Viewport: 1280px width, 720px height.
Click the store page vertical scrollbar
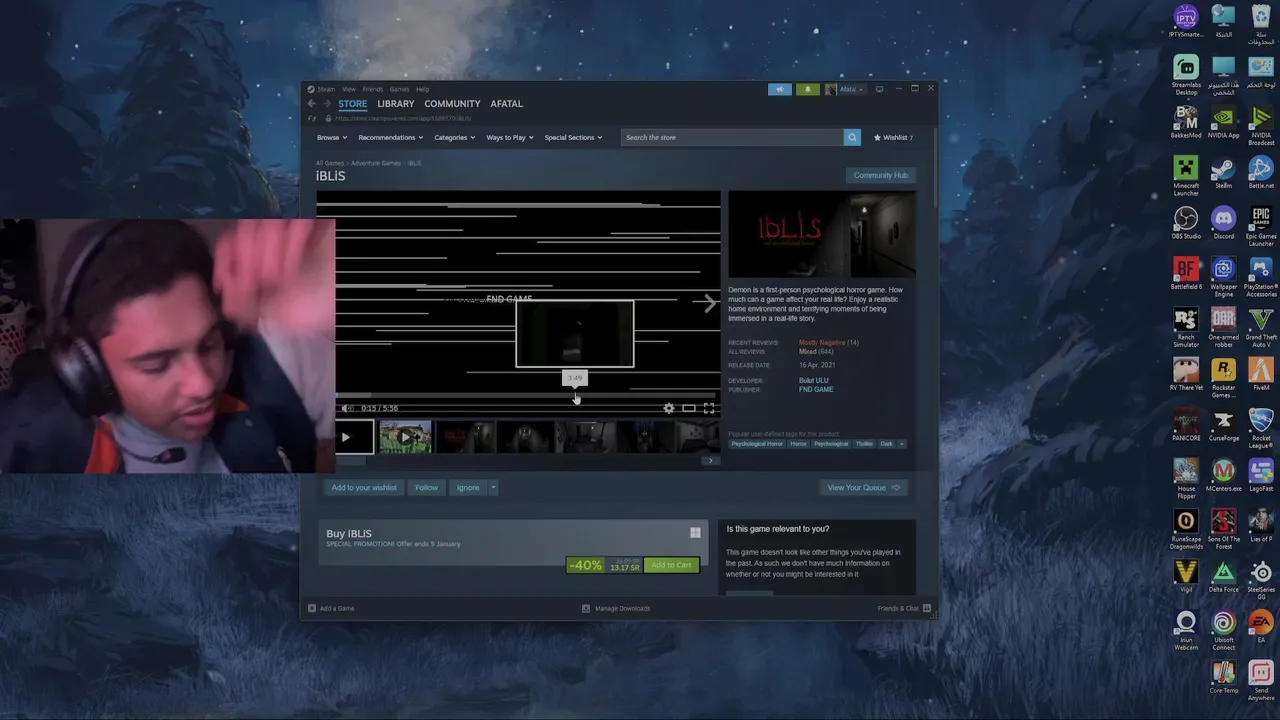point(936,167)
